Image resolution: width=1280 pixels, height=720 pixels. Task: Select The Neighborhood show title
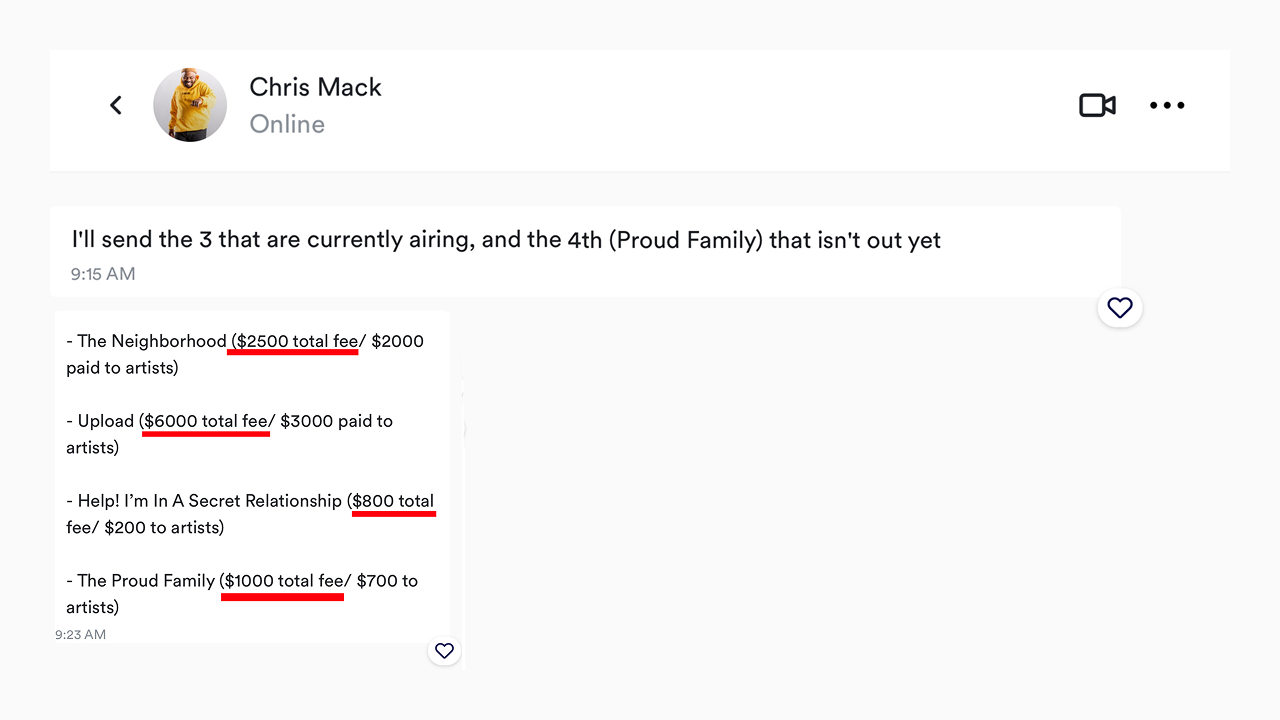click(152, 342)
